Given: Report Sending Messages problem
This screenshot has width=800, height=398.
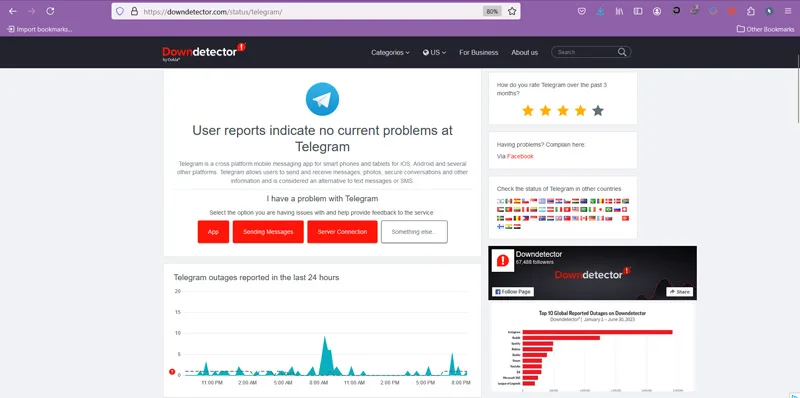Looking at the screenshot, I should (268, 232).
